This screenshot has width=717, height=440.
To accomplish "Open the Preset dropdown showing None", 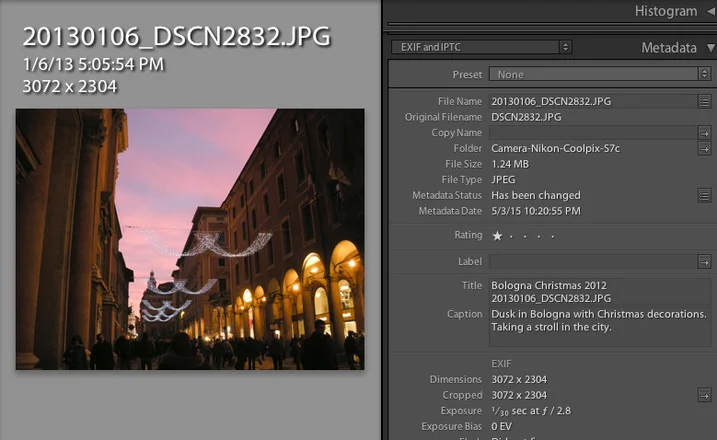I will (x=599, y=74).
